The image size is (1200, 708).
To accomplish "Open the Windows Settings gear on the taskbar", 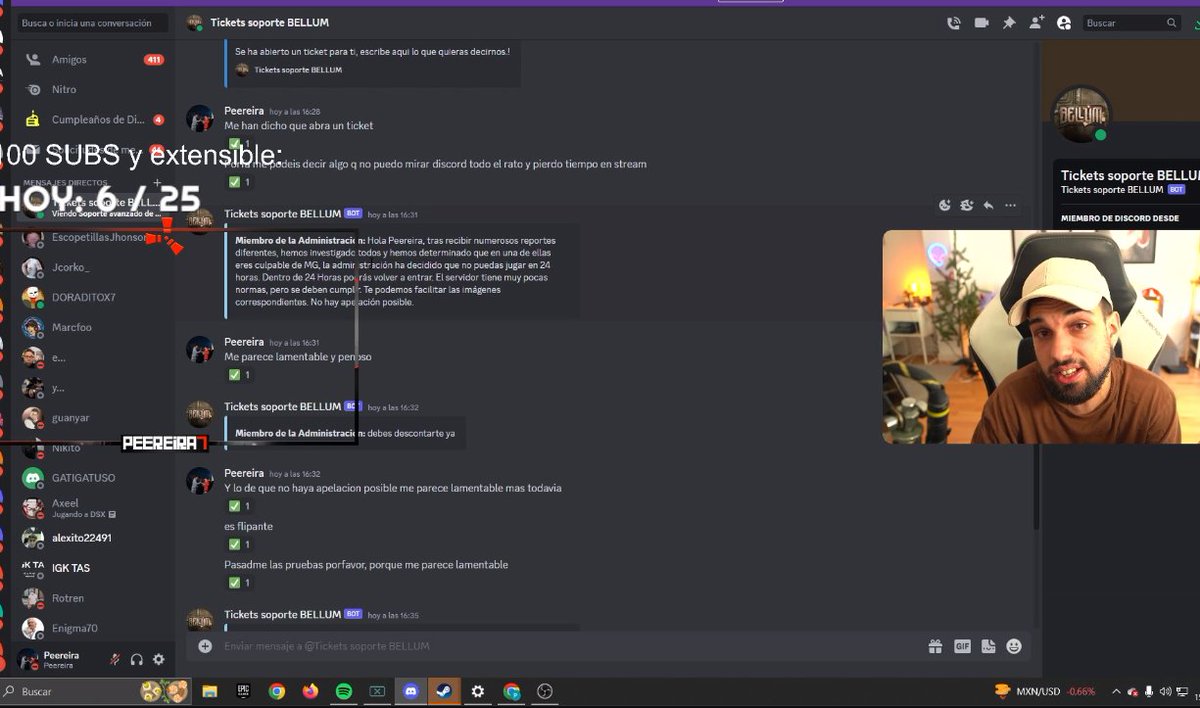I will [478, 691].
